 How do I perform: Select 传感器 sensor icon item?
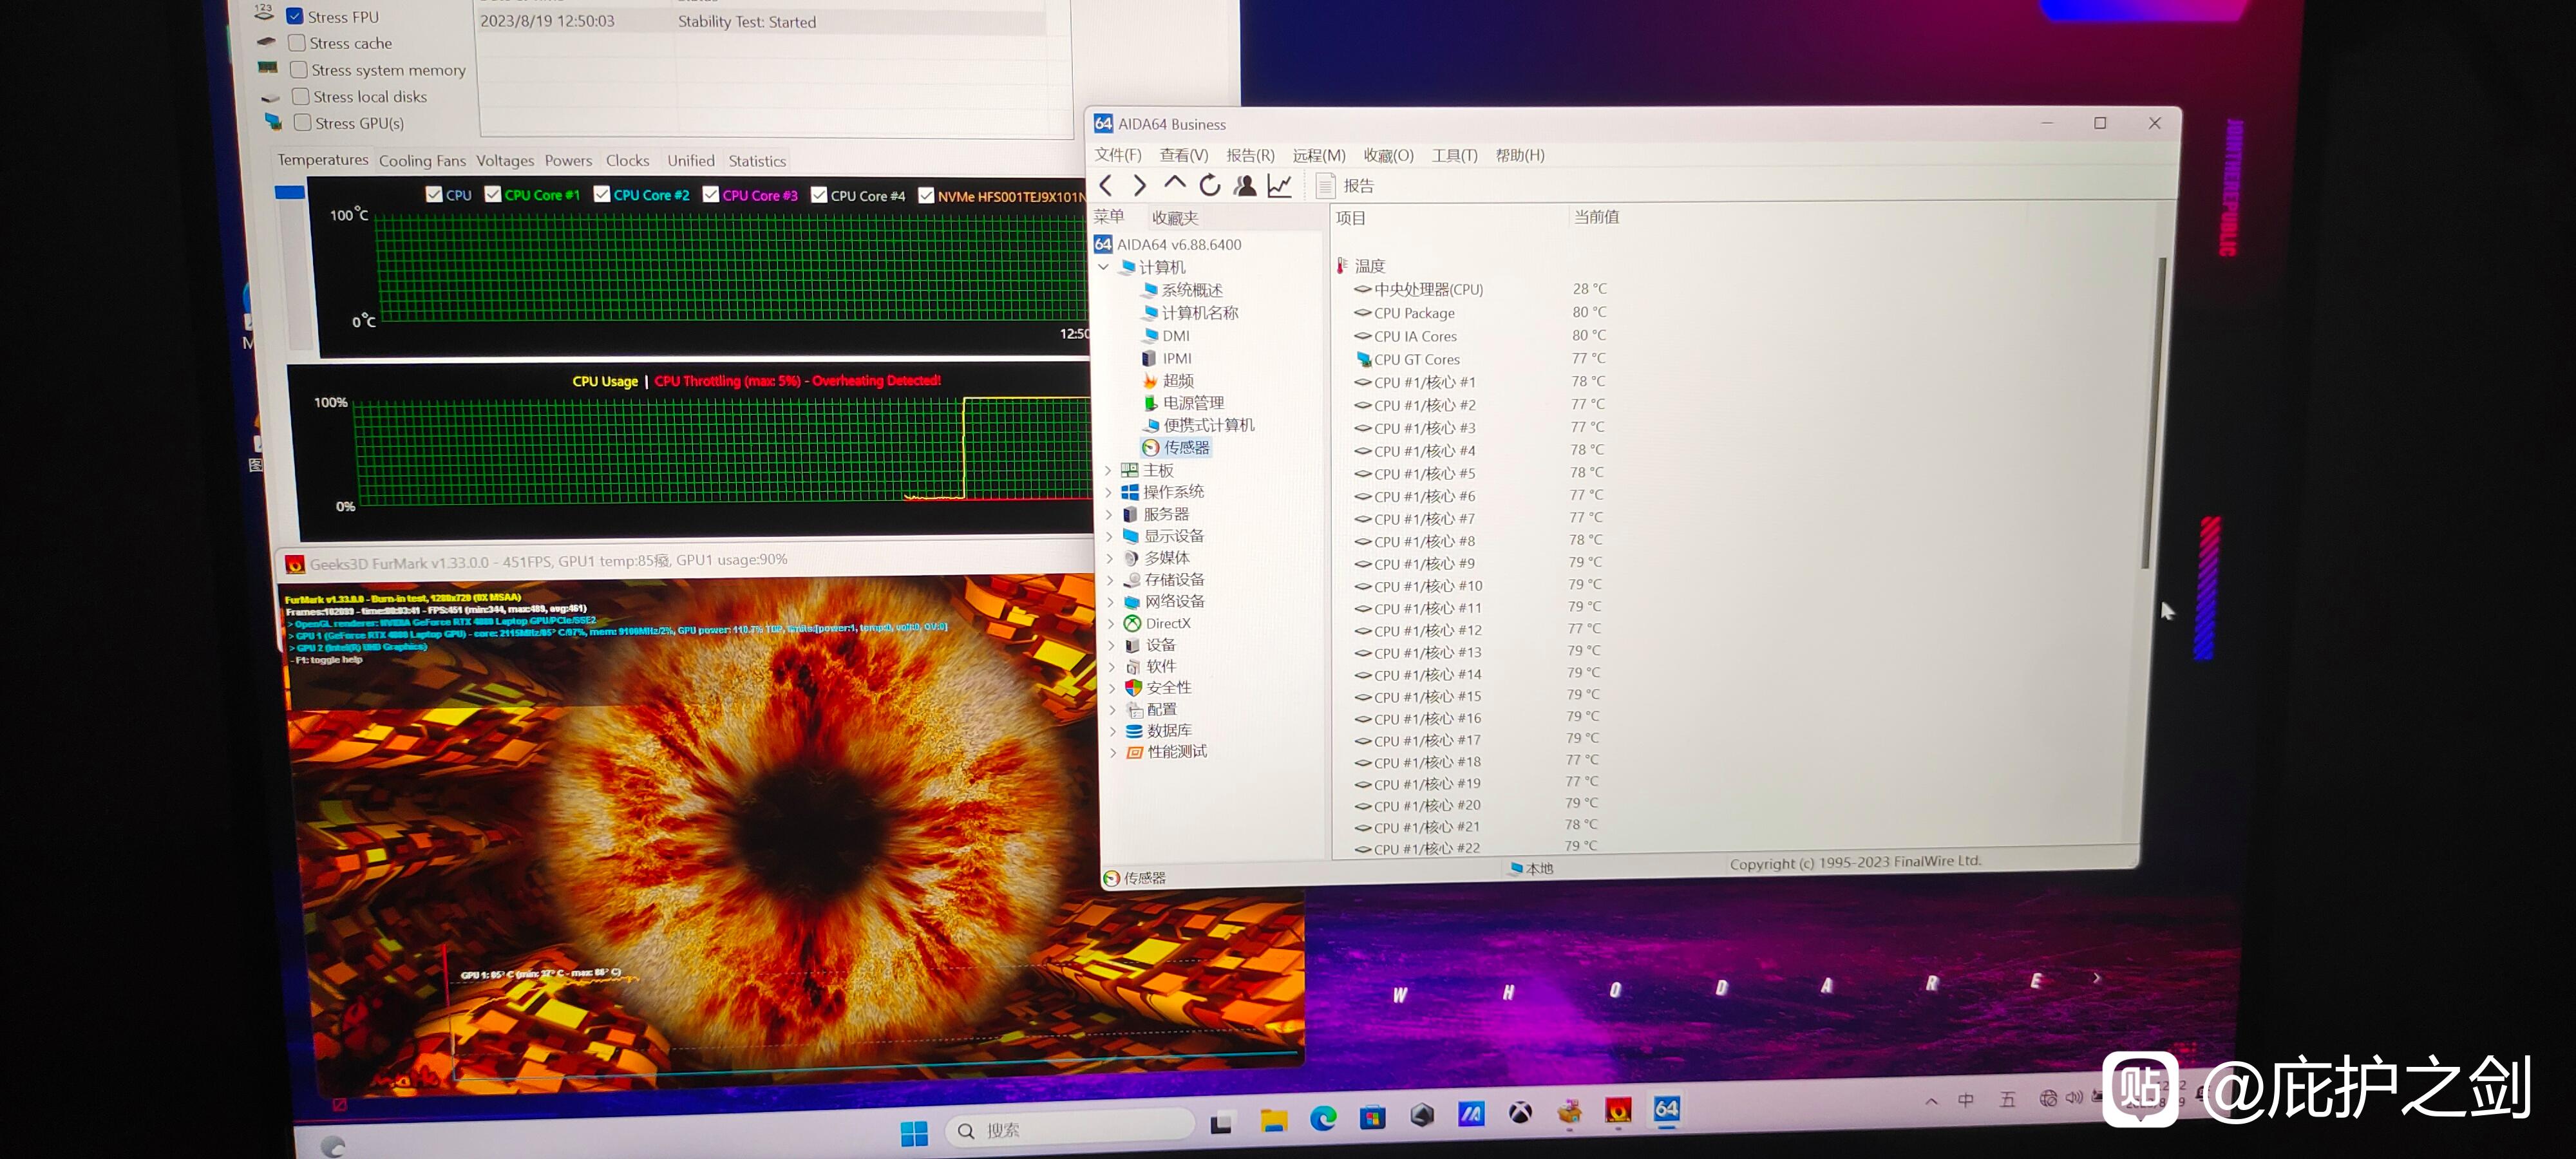point(1151,448)
